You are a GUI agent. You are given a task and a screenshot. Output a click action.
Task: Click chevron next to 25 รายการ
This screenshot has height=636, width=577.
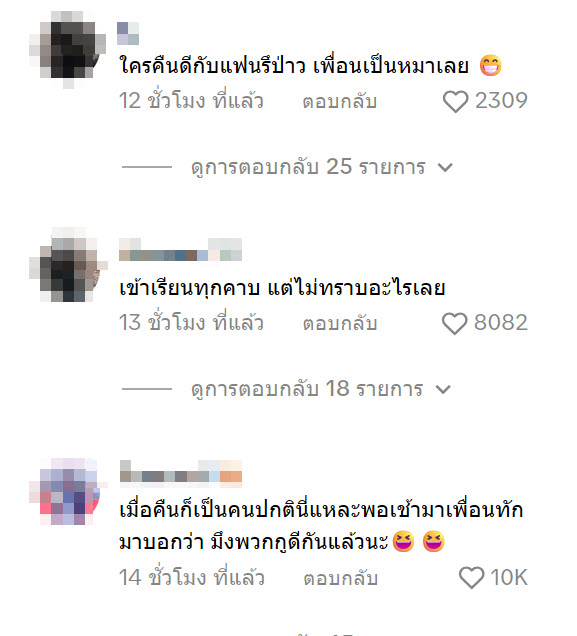(445, 168)
